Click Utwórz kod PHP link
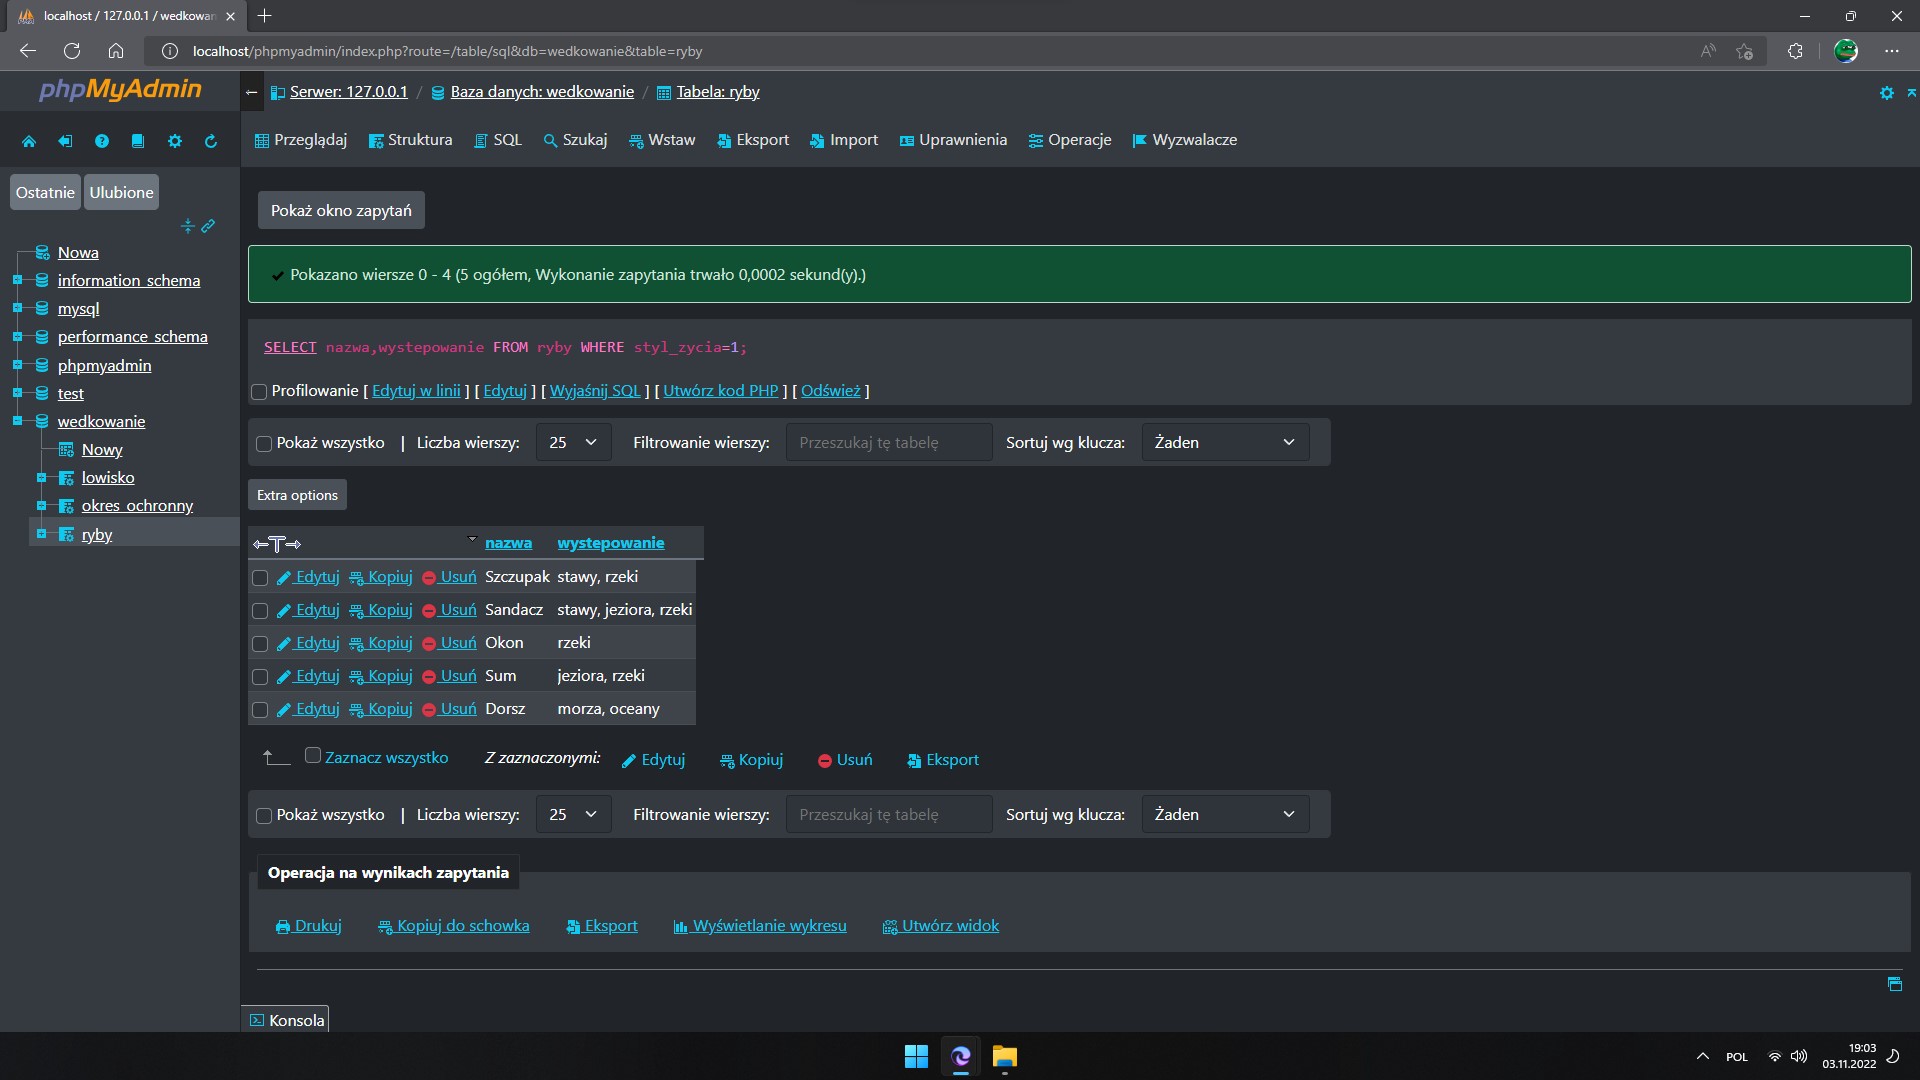1920x1080 pixels. point(720,391)
